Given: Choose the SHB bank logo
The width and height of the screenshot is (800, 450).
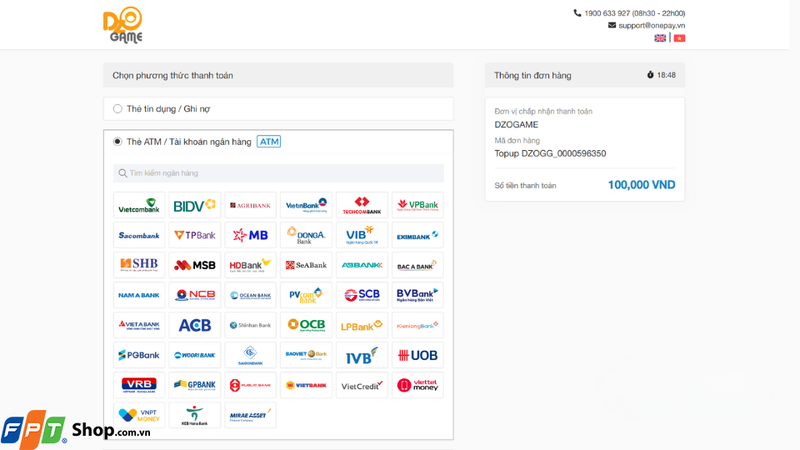Looking at the screenshot, I should click(139, 265).
